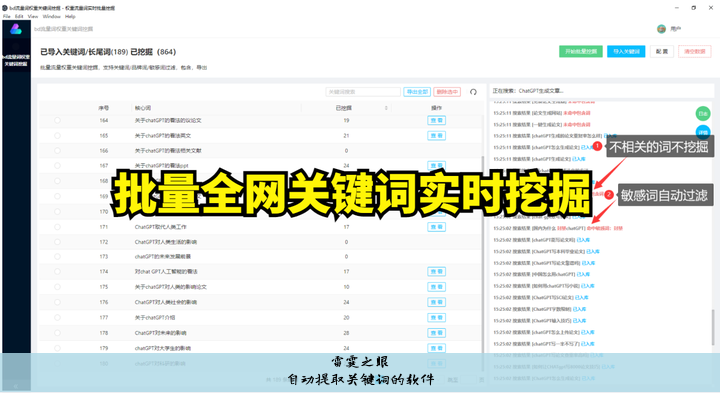Click the 正在搜索 status line
Viewport: 720px width, 393px height.
point(528,91)
